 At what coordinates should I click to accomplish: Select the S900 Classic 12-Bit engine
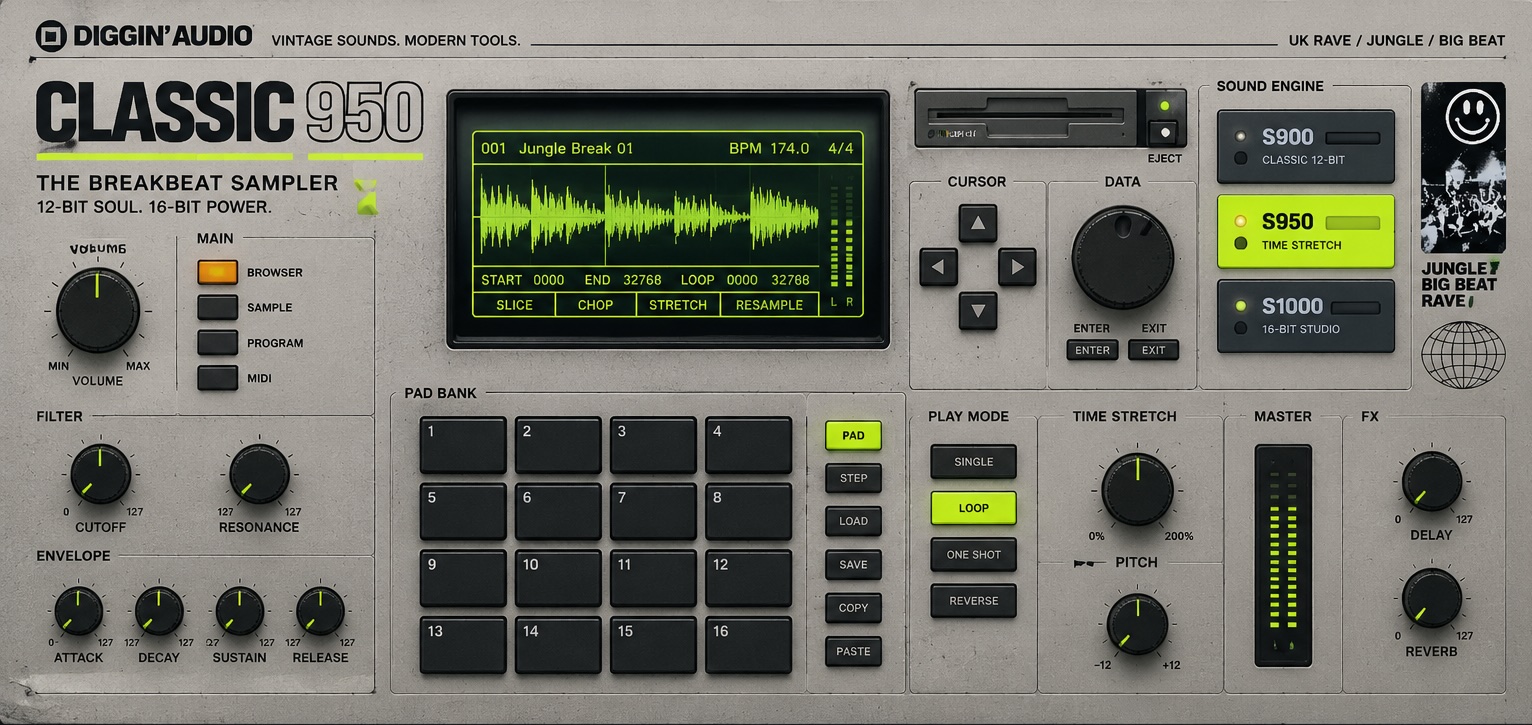coord(1305,146)
